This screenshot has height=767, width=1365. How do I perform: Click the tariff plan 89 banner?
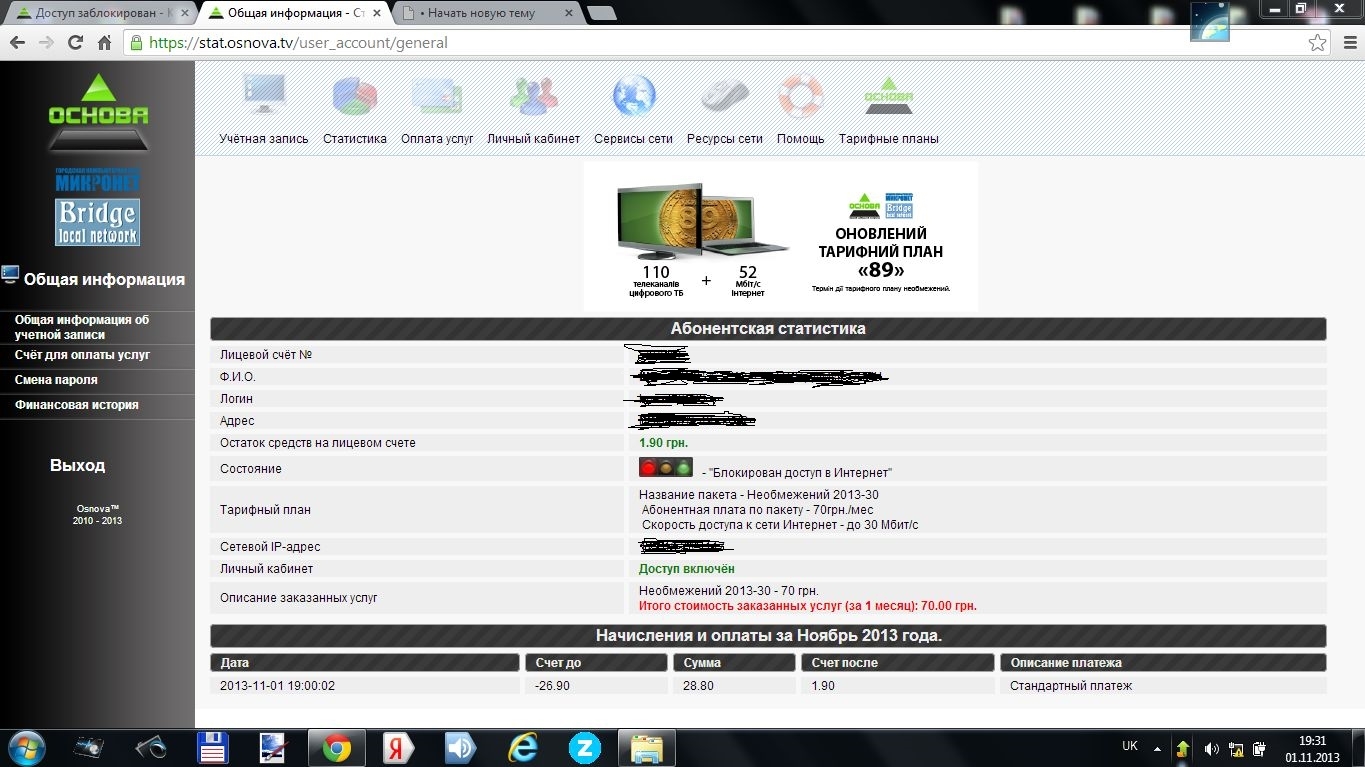780,236
